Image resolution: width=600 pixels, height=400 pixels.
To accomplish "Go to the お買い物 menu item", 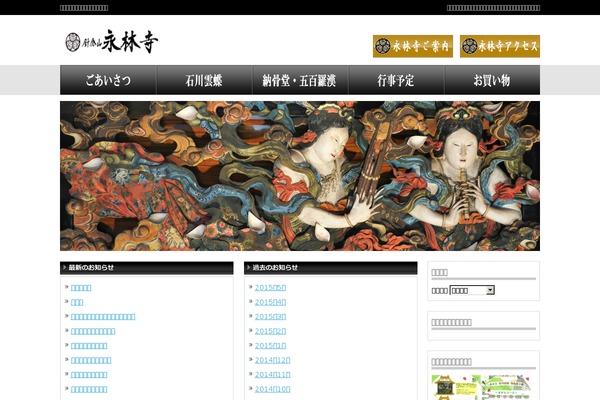I will click(x=492, y=80).
